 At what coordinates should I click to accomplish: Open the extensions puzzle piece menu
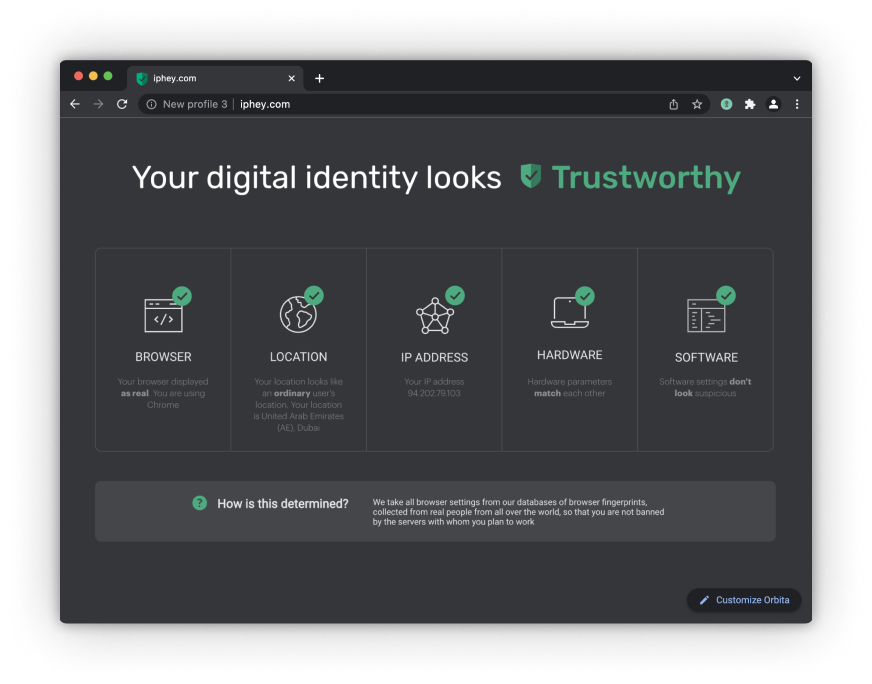pos(750,104)
